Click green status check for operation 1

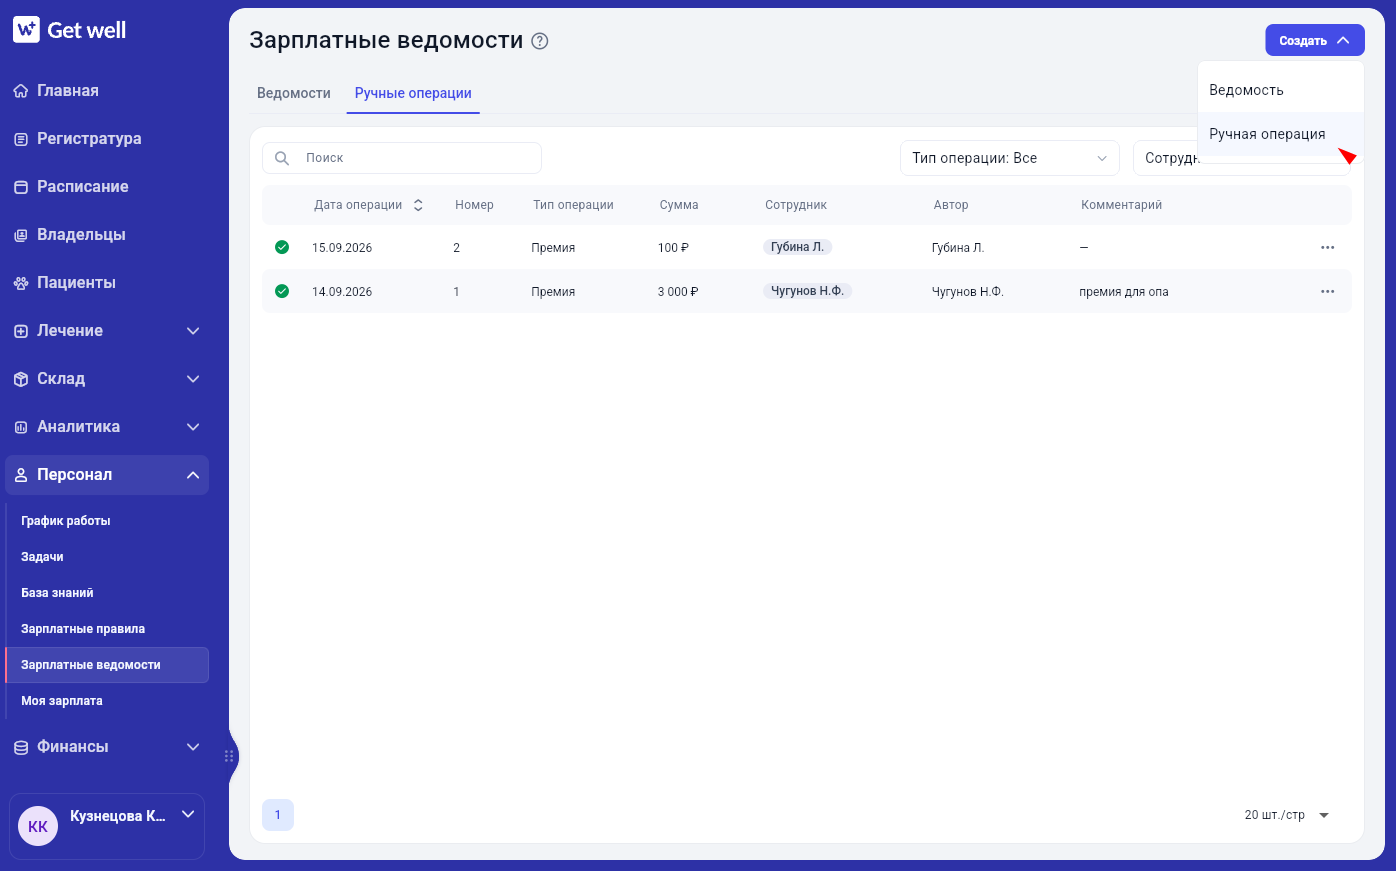(282, 291)
